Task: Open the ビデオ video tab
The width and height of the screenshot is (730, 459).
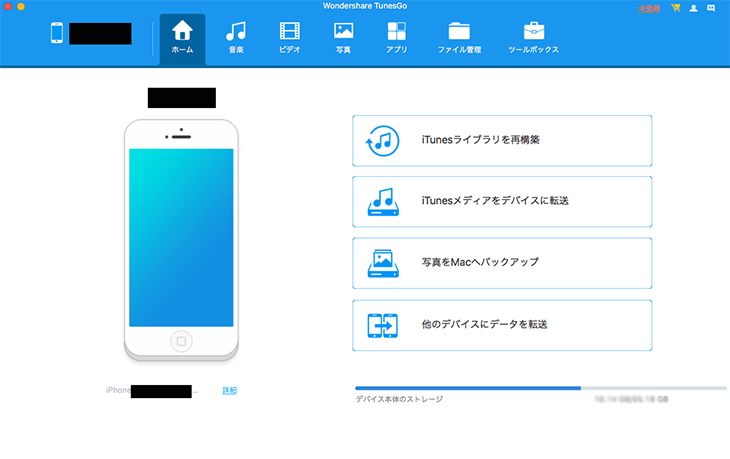Action: [290, 38]
